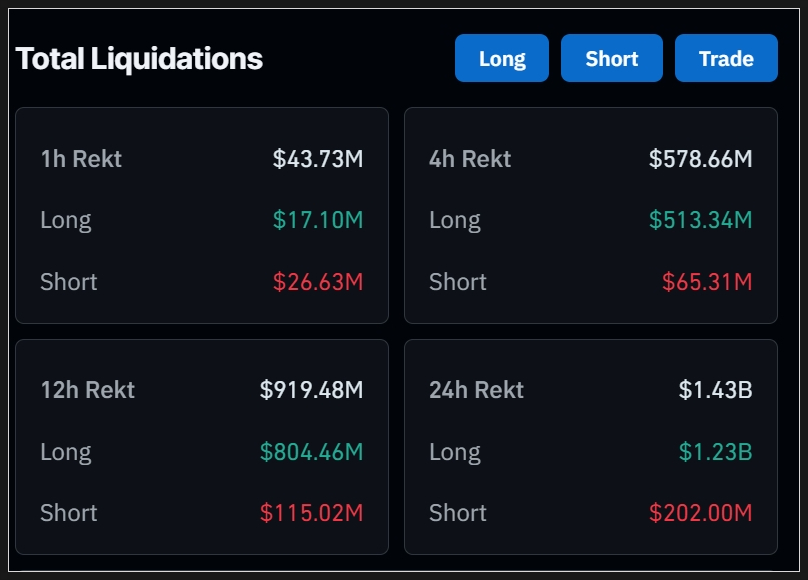Viewport: 808px width, 580px height.
Task: Select the $43.73M 1h total value
Action: click(318, 159)
